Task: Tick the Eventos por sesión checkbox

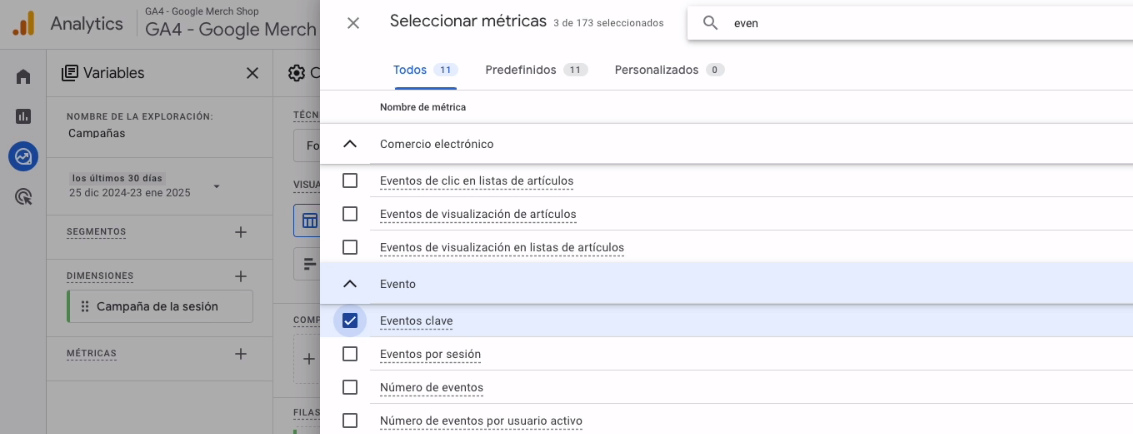Action: (350, 354)
